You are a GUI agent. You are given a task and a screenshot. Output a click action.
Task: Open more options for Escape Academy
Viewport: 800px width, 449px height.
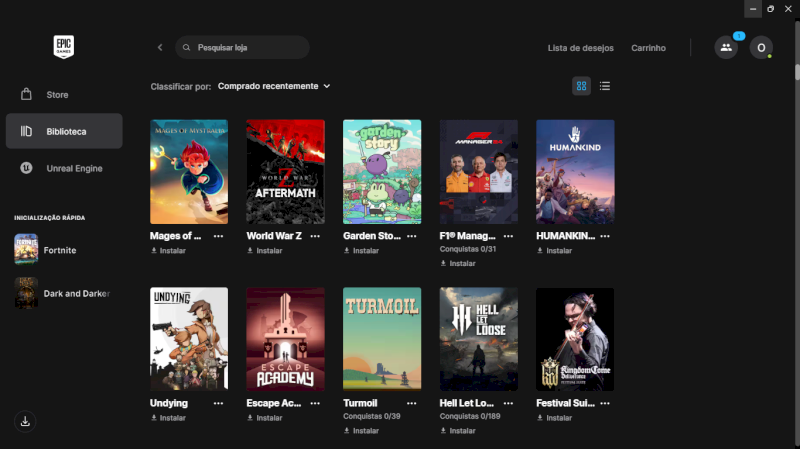click(x=315, y=403)
